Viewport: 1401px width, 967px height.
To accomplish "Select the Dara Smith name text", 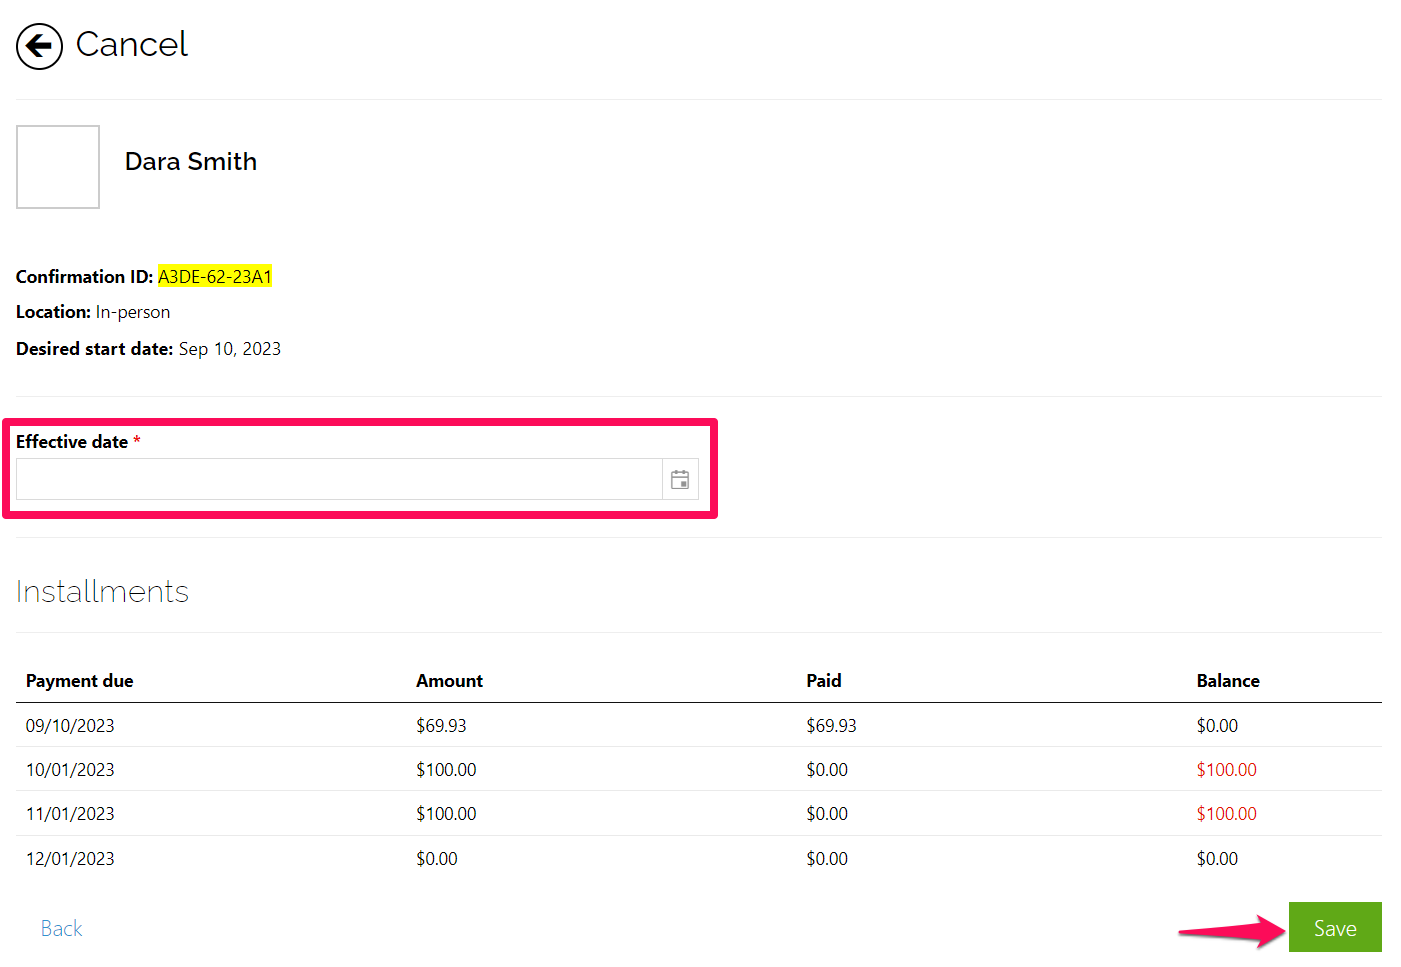I will coord(191,161).
